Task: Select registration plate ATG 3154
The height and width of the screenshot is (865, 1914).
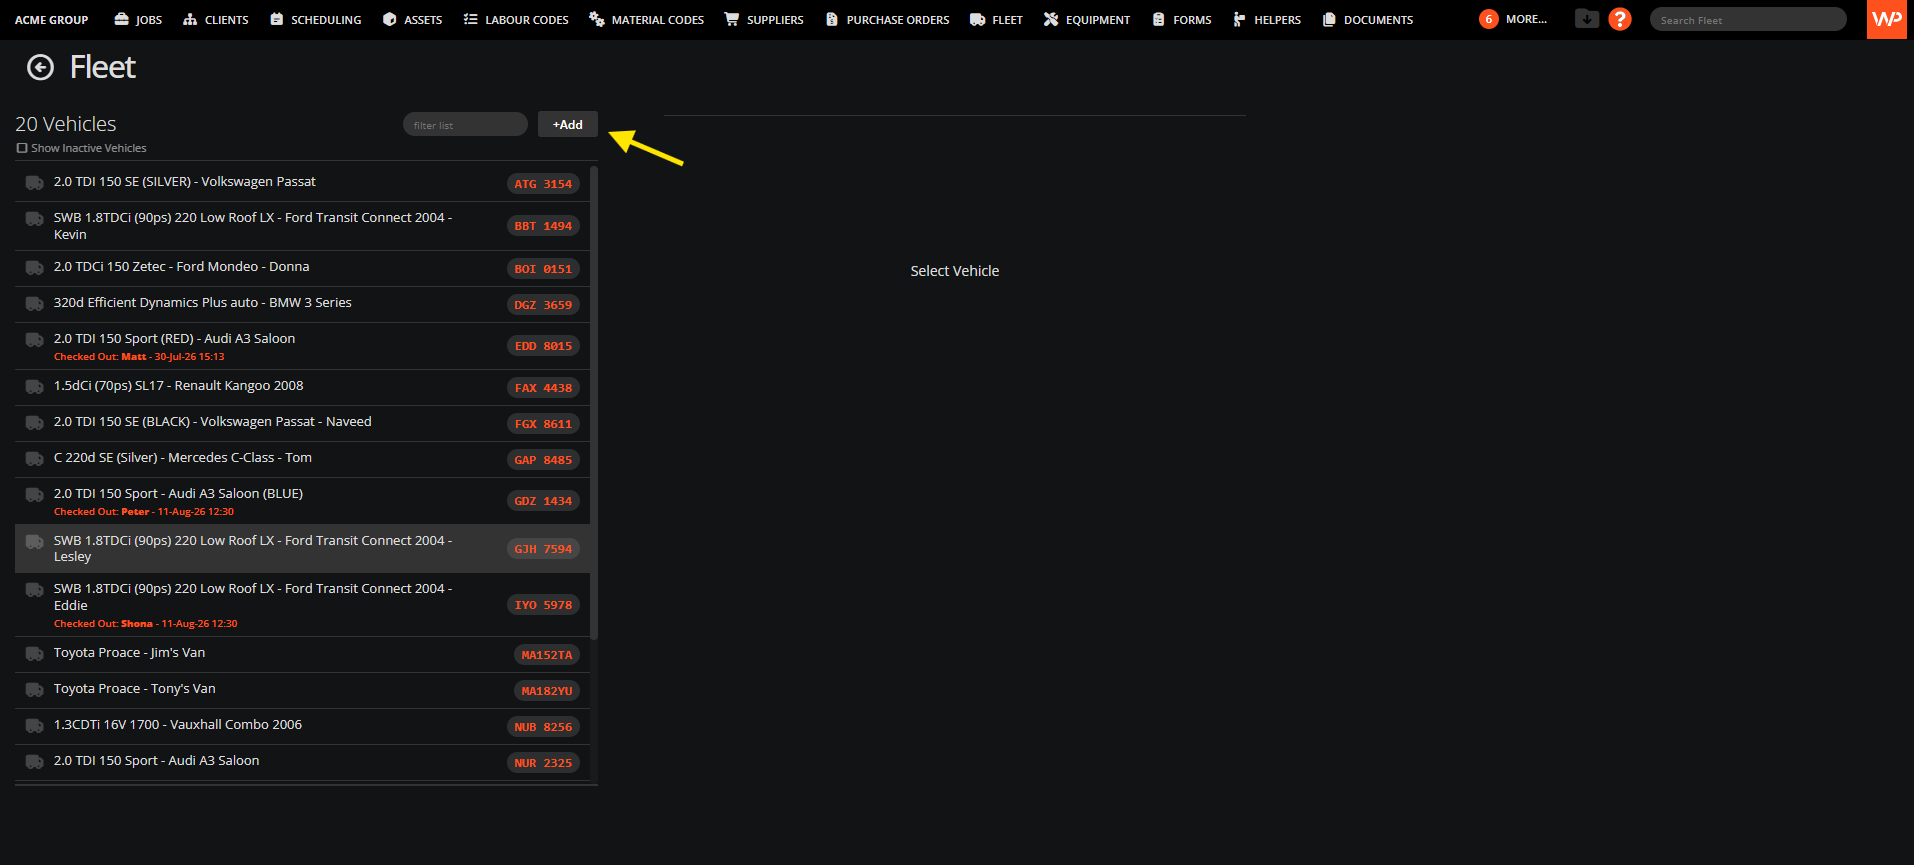Action: tap(543, 184)
